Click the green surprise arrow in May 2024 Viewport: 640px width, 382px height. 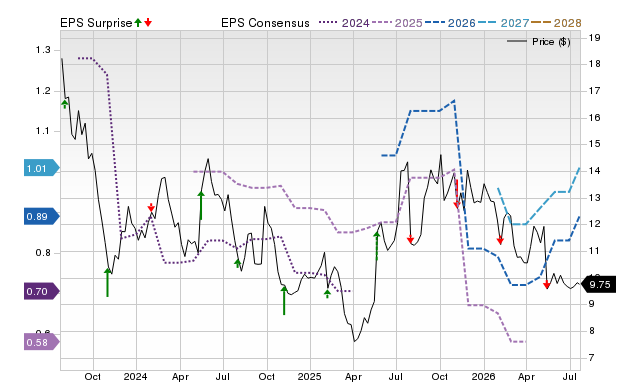201,205
